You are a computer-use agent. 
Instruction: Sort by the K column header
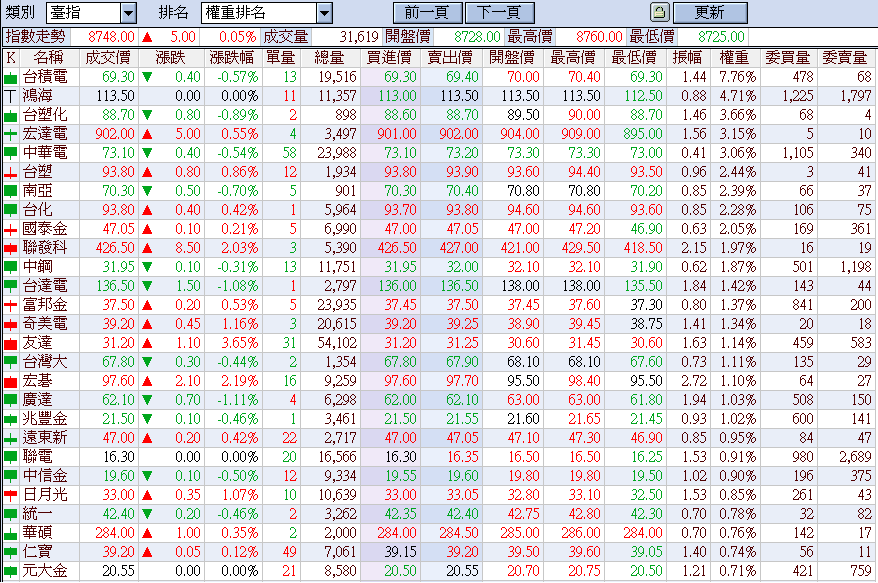11,58
